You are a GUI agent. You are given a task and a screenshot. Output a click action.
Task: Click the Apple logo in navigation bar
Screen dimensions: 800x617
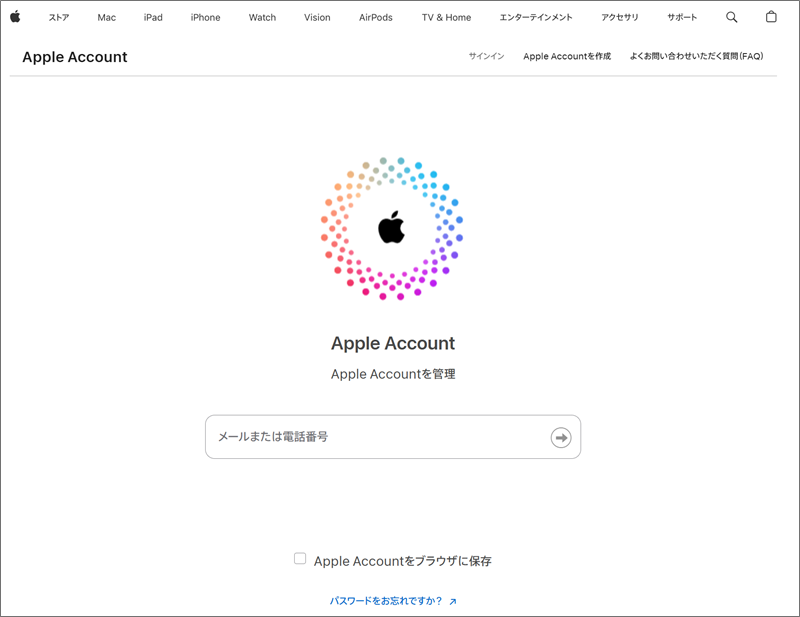pos(15,16)
